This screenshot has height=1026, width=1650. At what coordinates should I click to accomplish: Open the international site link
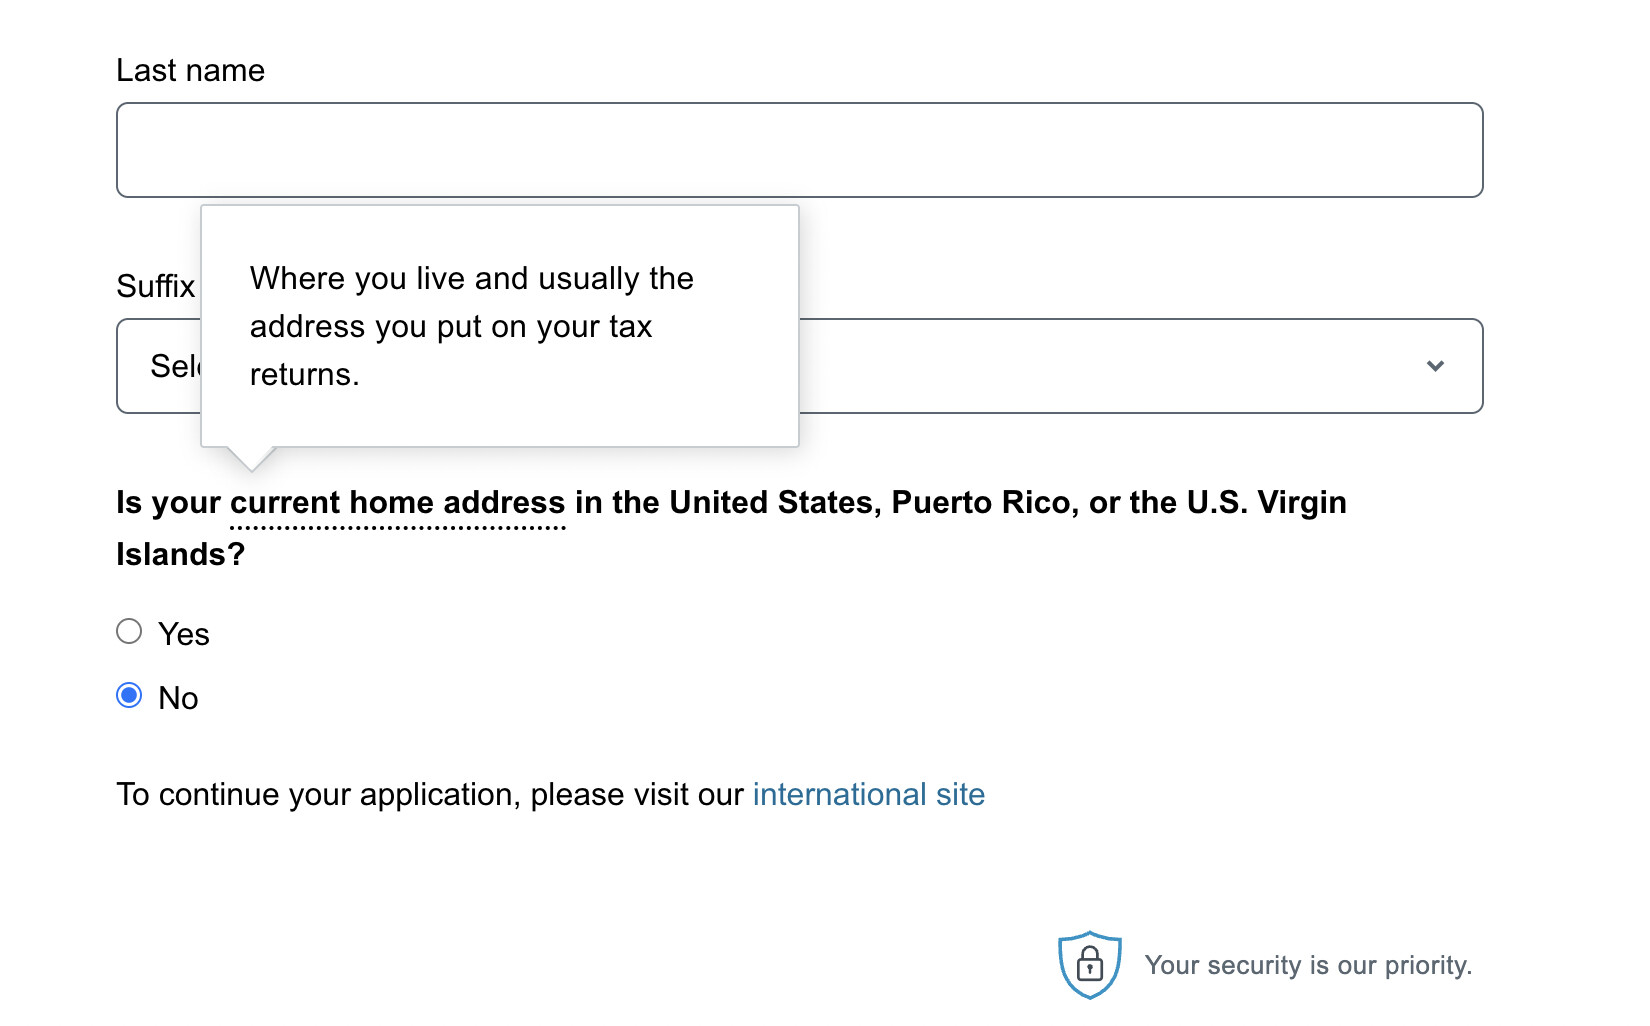868,794
